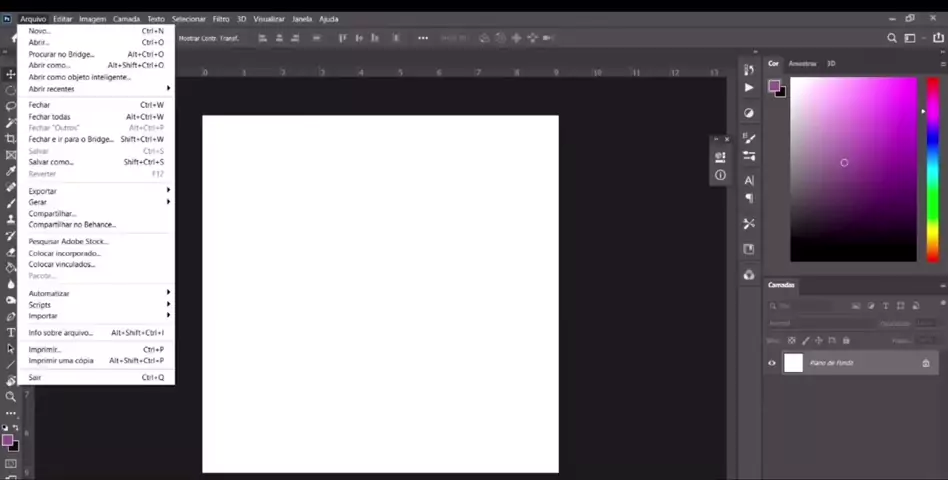Open the Filtro menu
Viewport: 948px width, 480px height.
(x=221, y=19)
